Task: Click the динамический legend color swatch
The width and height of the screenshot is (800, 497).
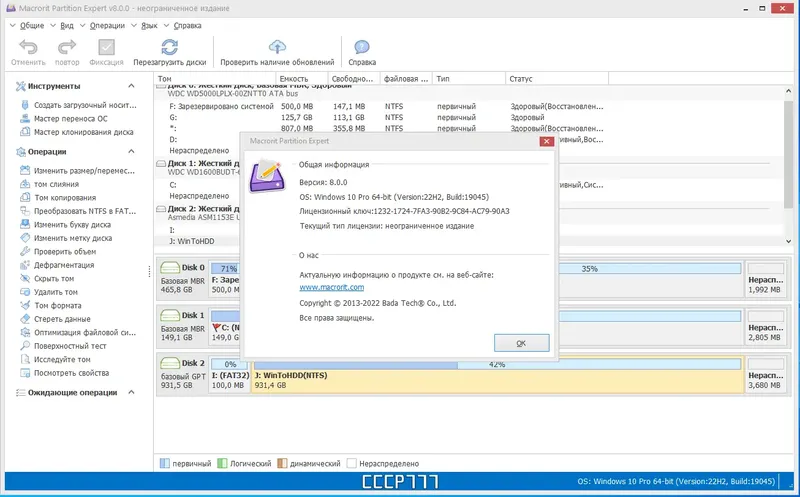Action: click(282, 463)
